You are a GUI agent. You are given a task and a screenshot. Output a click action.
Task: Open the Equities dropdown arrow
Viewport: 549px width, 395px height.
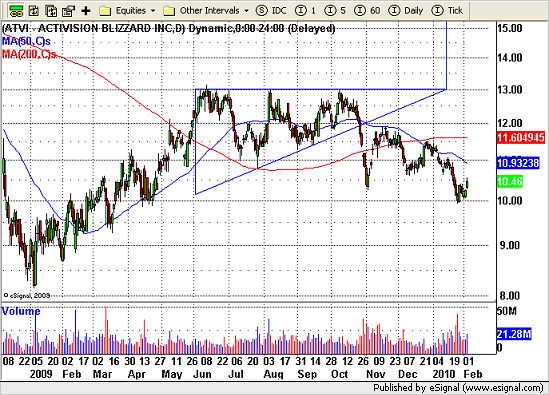click(x=153, y=11)
